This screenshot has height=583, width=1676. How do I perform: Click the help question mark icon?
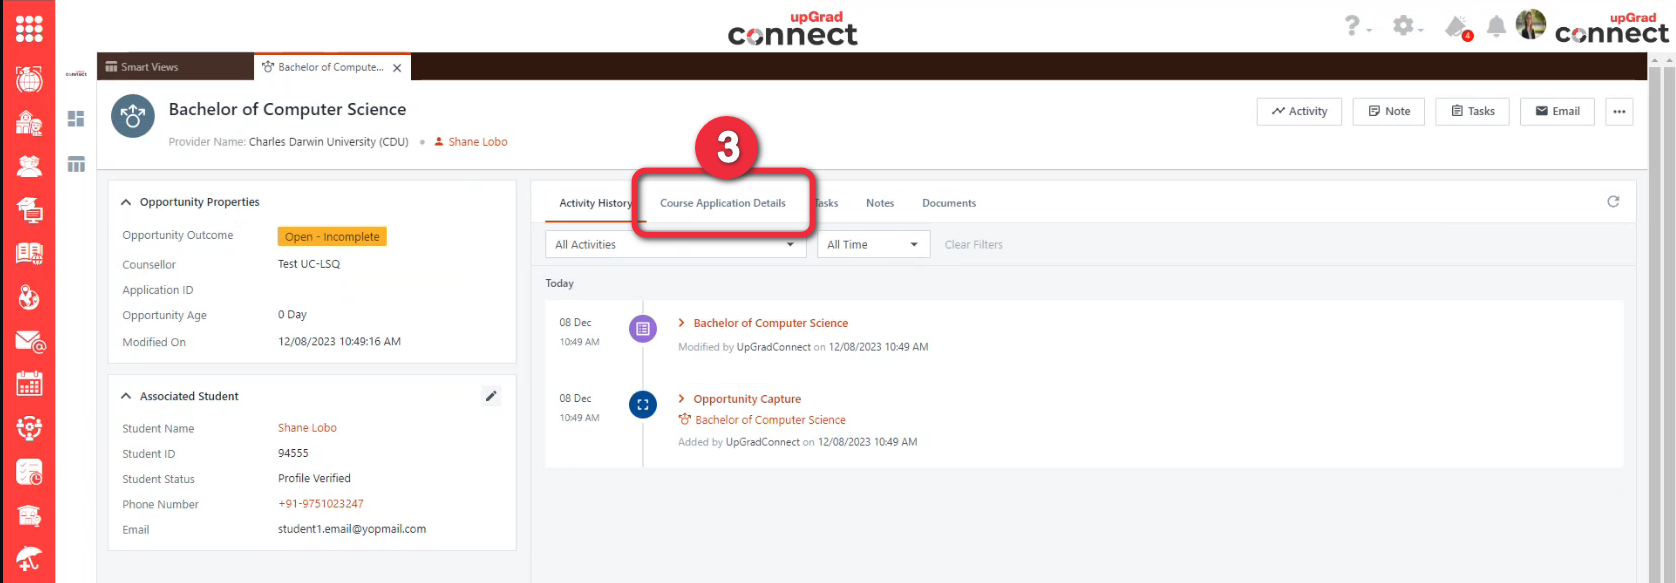pos(1352,26)
